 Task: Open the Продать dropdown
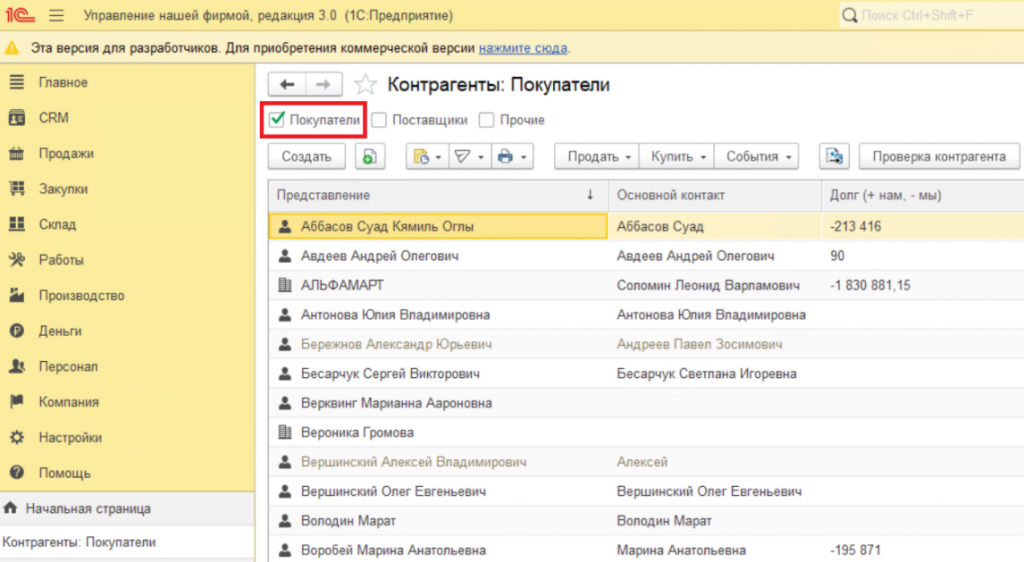click(x=597, y=157)
